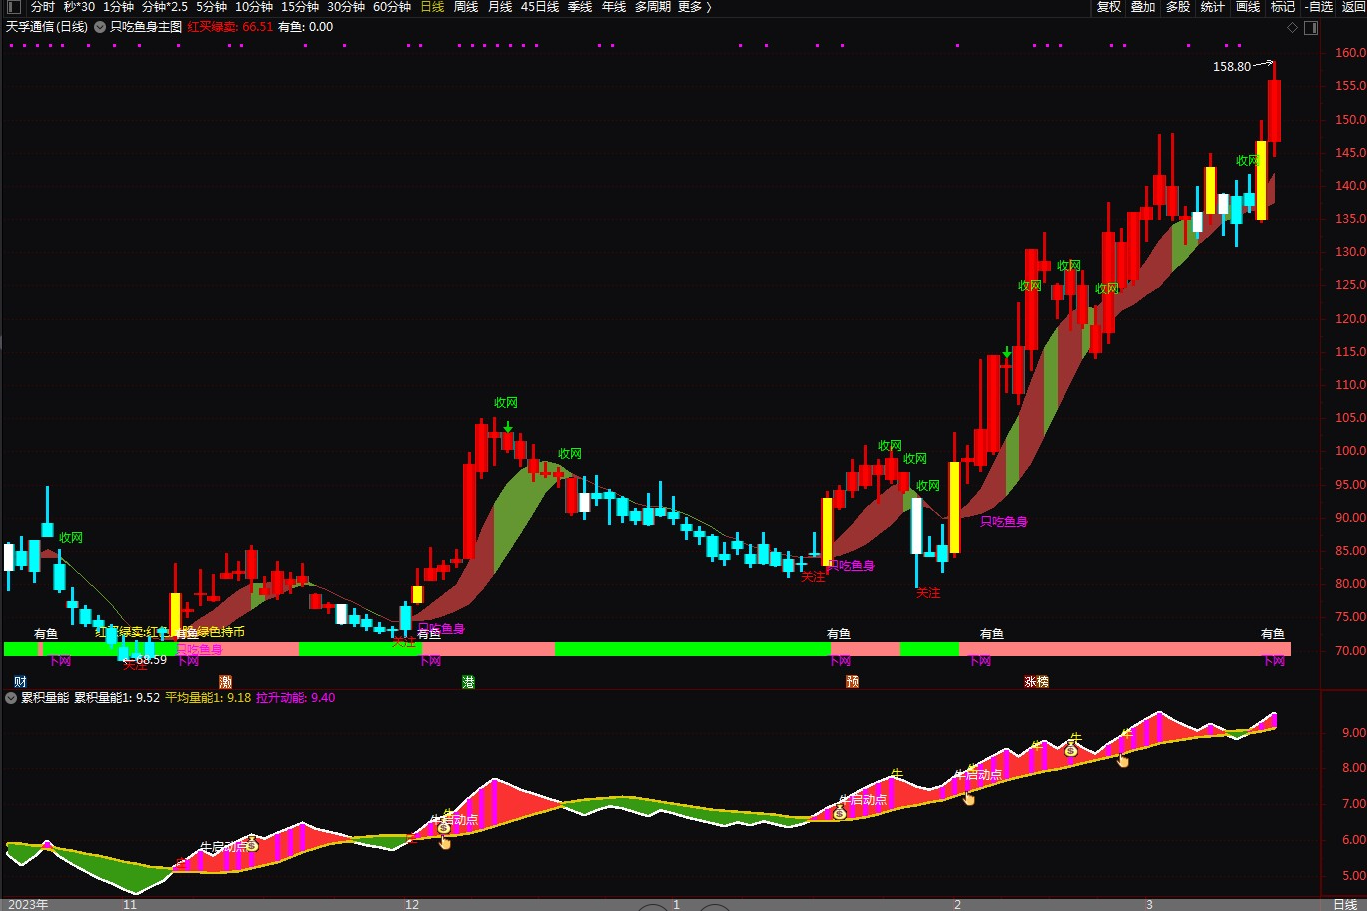The width and height of the screenshot is (1367, 911).
Task: Click the 拉升动能: 9.40 value
Action: click(295, 698)
